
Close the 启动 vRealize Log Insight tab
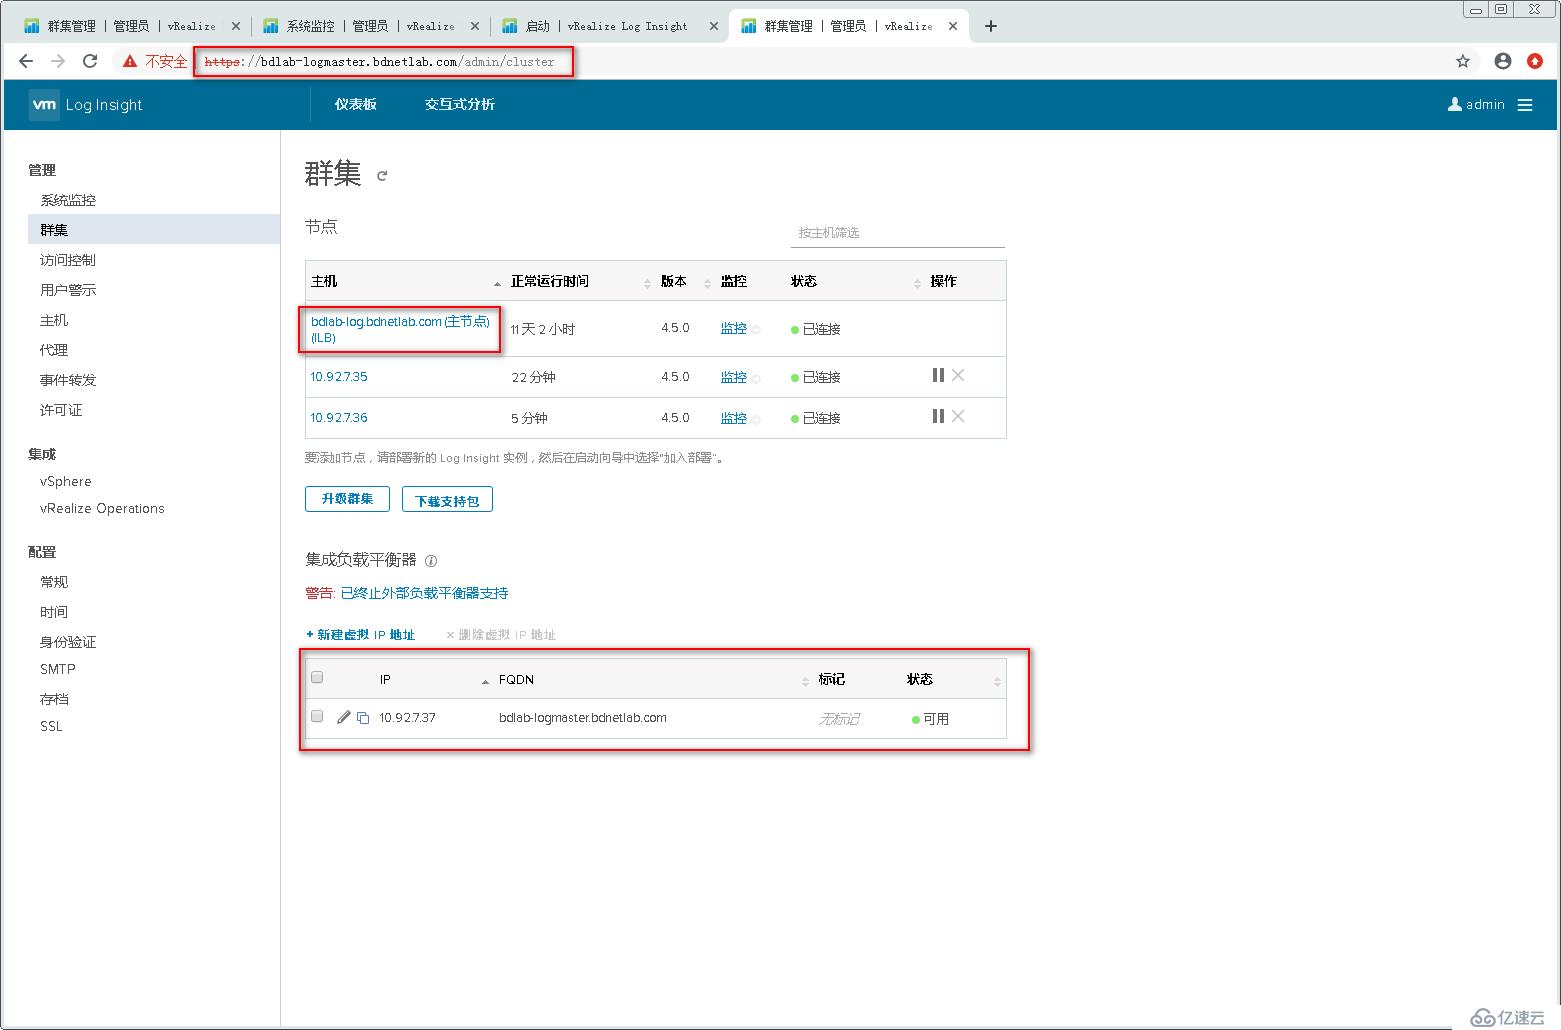click(714, 26)
